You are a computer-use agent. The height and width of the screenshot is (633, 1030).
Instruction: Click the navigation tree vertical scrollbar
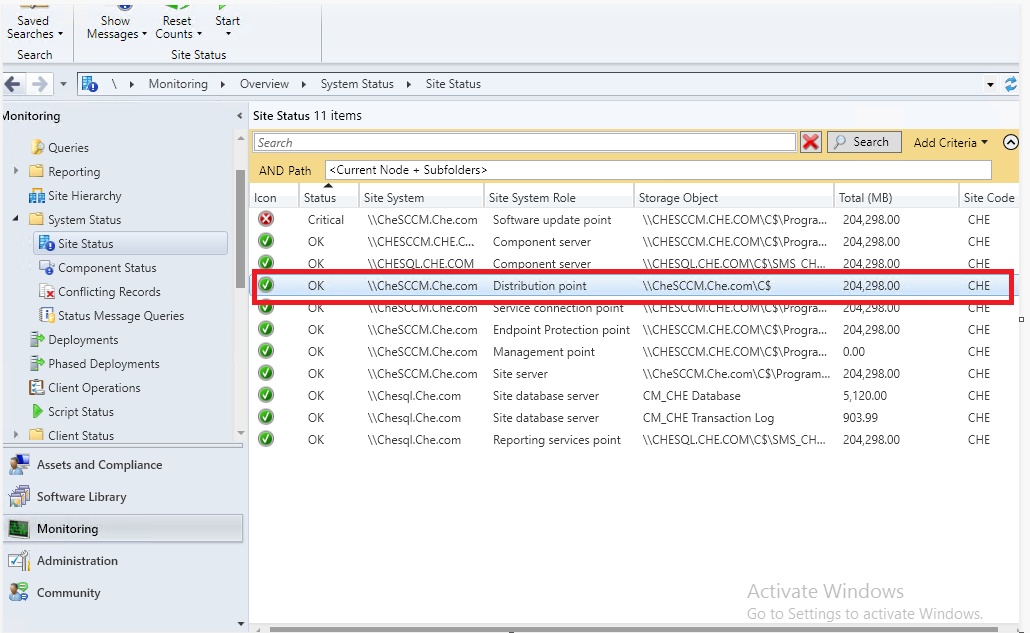point(240,229)
